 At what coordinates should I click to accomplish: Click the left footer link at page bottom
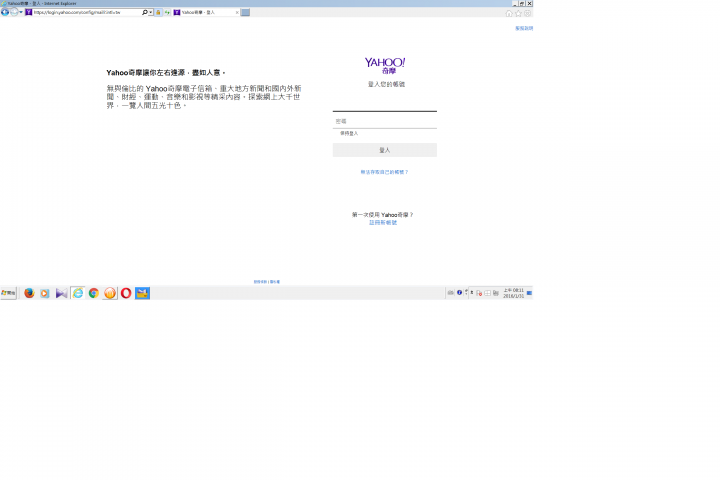pyautogui.click(x=260, y=282)
